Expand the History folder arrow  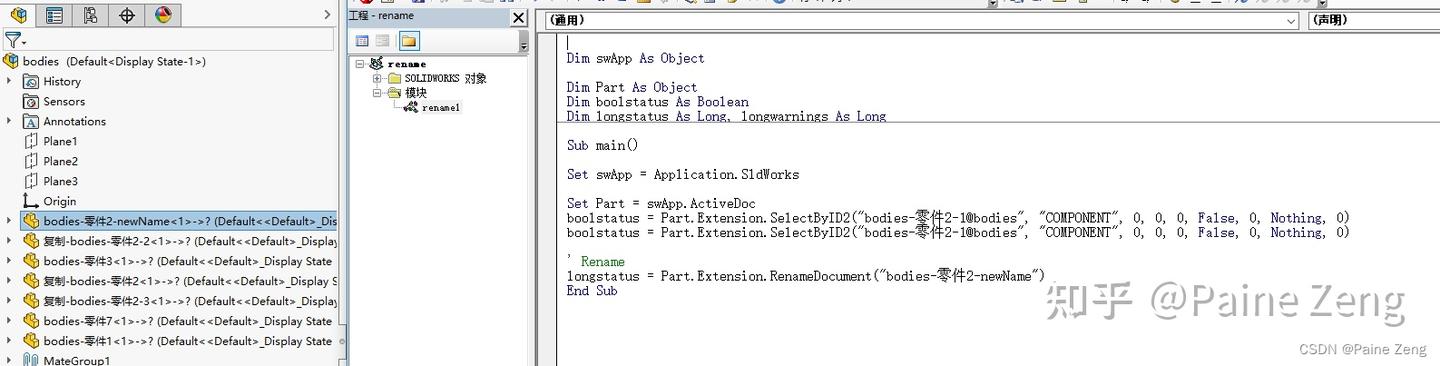tap(9, 81)
